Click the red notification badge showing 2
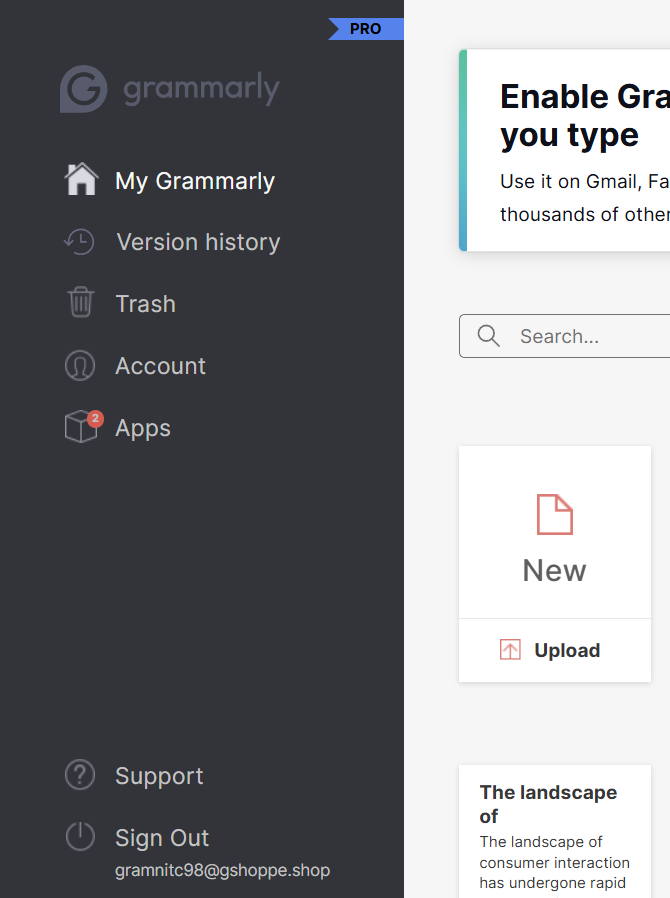The image size is (670, 898). coord(95,419)
